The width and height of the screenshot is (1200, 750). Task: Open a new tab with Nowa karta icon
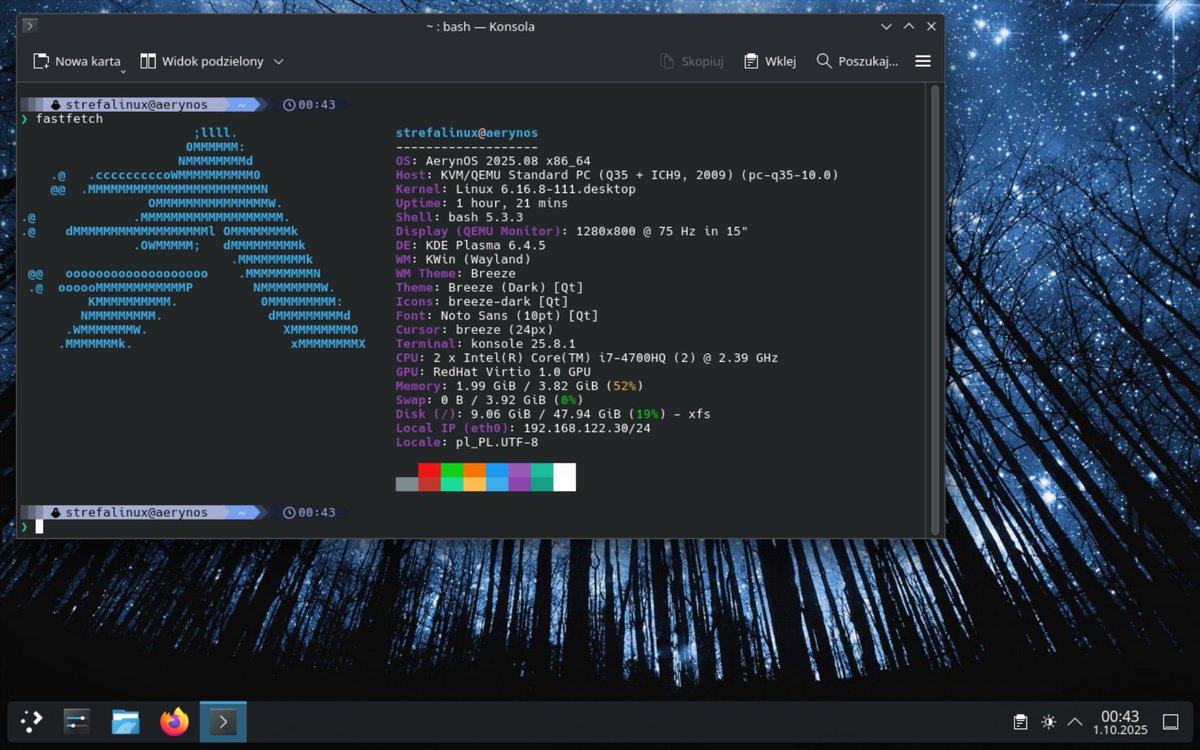coord(40,61)
